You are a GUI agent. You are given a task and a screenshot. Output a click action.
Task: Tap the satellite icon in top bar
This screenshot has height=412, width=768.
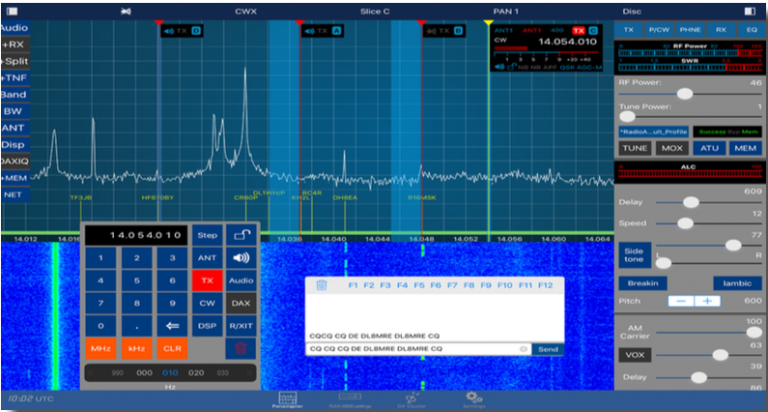[126, 11]
